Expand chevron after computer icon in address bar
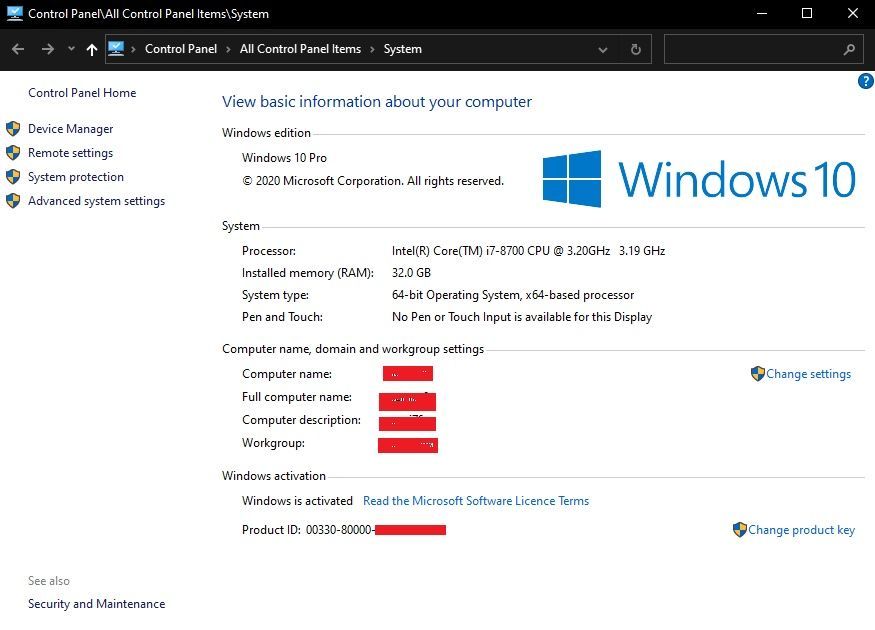 click(x=133, y=49)
